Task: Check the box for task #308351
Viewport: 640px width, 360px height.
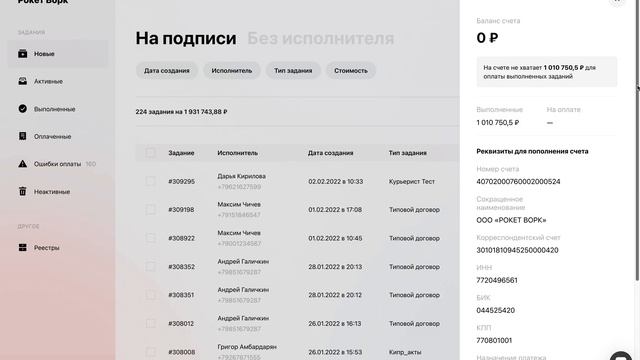Action: [x=150, y=295]
